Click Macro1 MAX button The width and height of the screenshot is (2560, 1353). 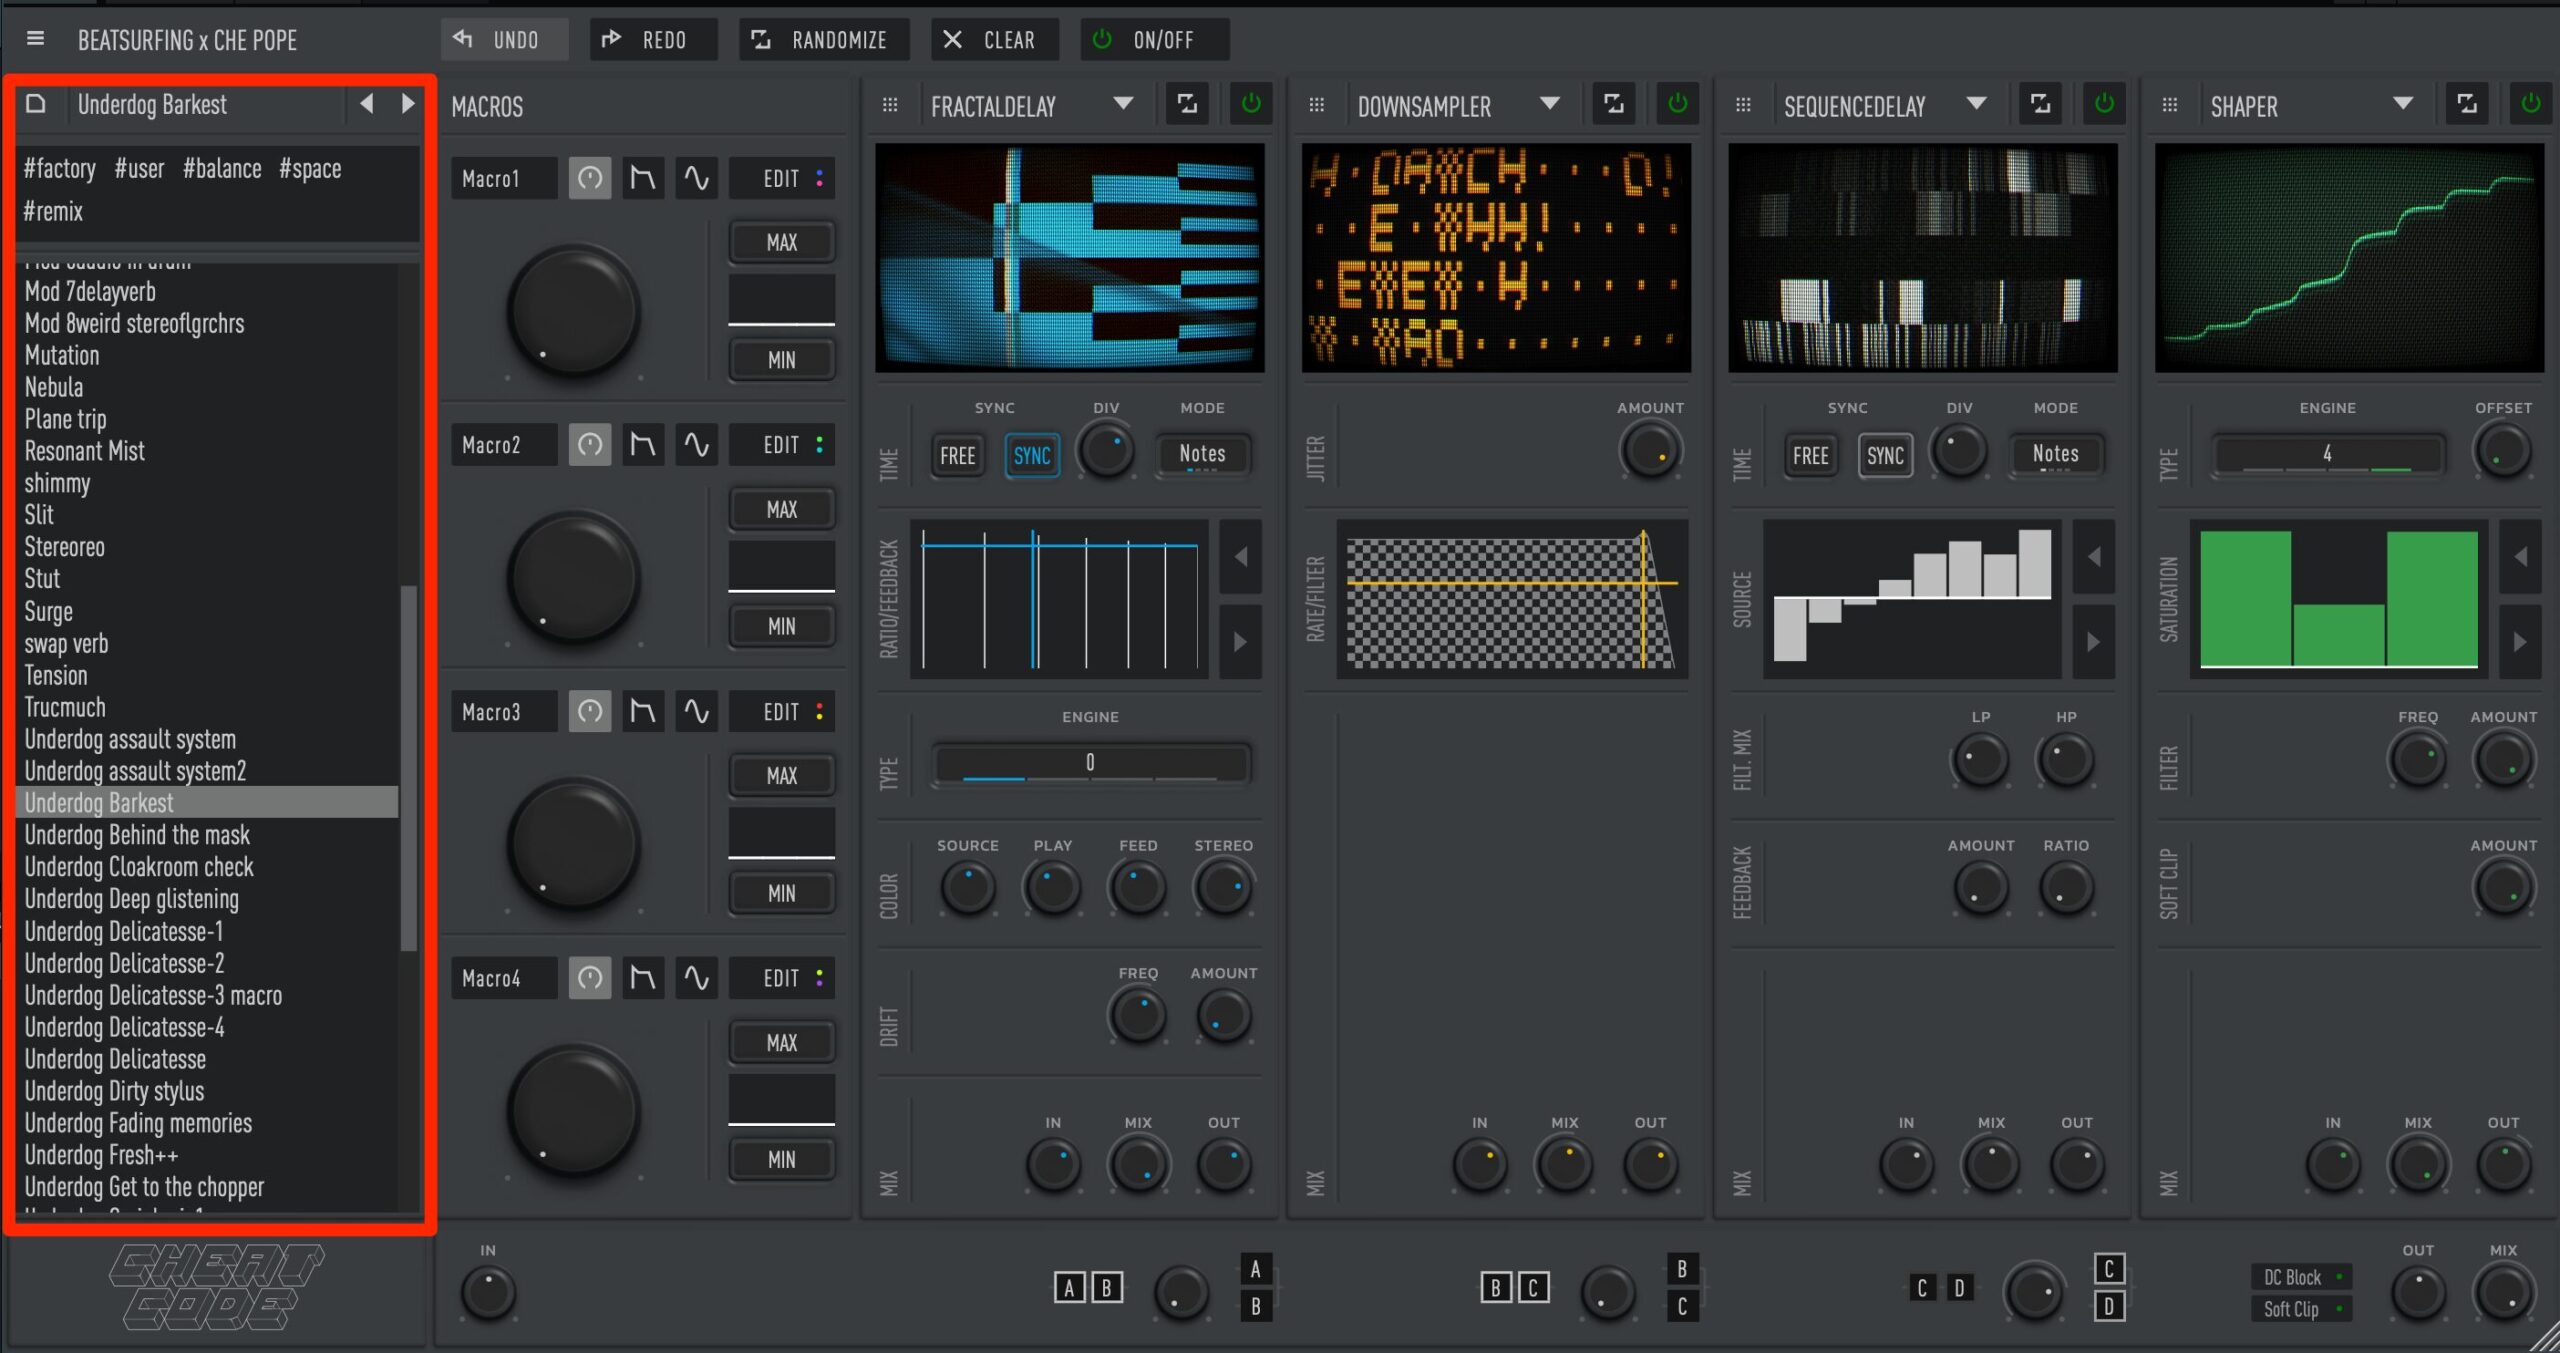(782, 242)
